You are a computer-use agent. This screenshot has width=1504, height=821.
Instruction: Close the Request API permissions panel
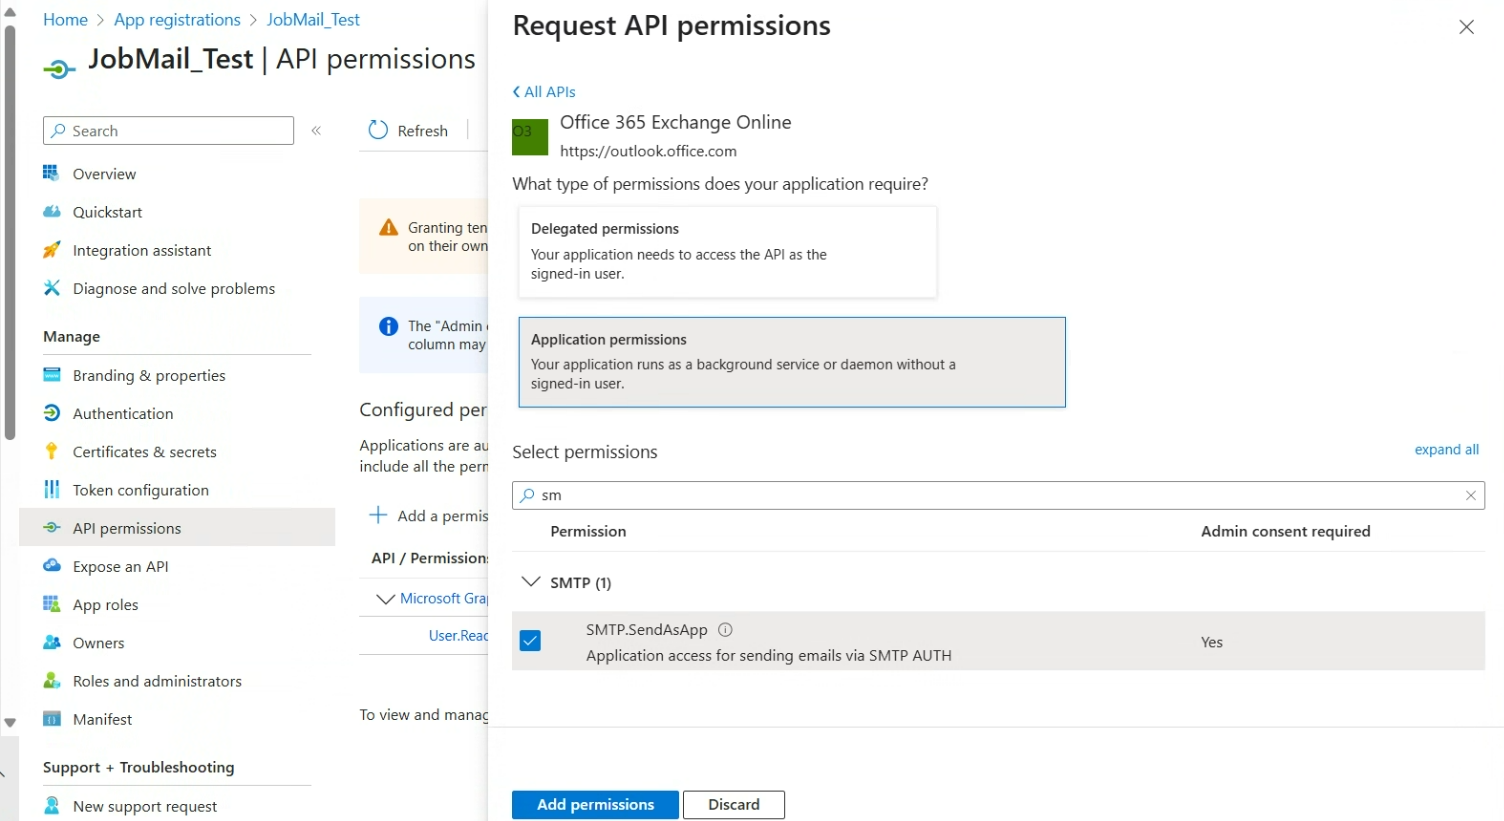coord(1466,27)
